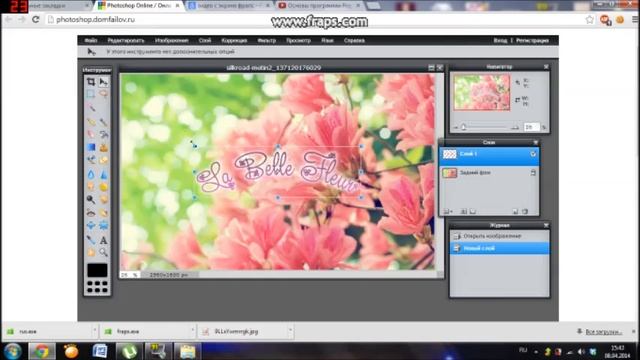This screenshot has width=640, height=360.
Task: Select the Gradient tool
Action: tap(91, 147)
